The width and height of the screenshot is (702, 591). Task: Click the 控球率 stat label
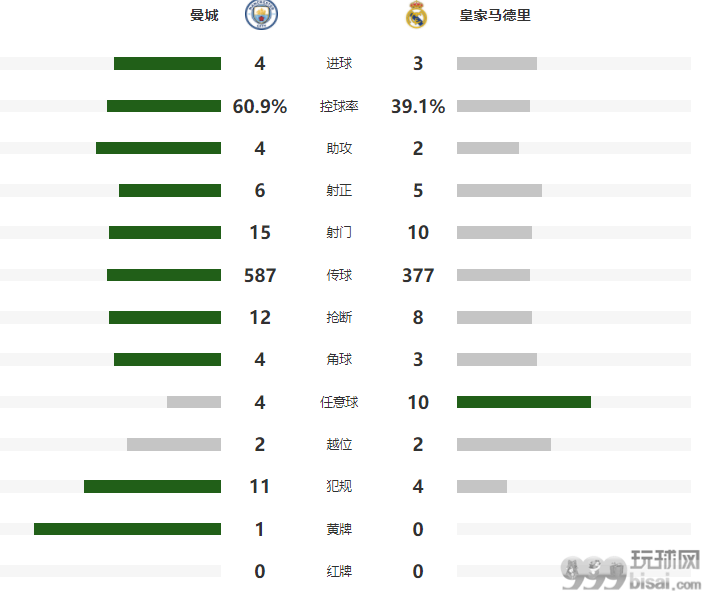click(339, 106)
